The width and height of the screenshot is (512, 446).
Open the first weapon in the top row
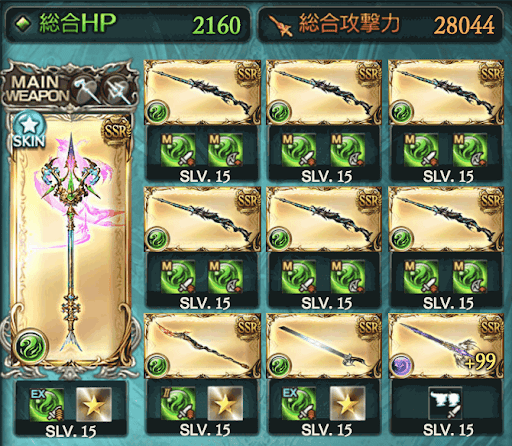pos(202,93)
